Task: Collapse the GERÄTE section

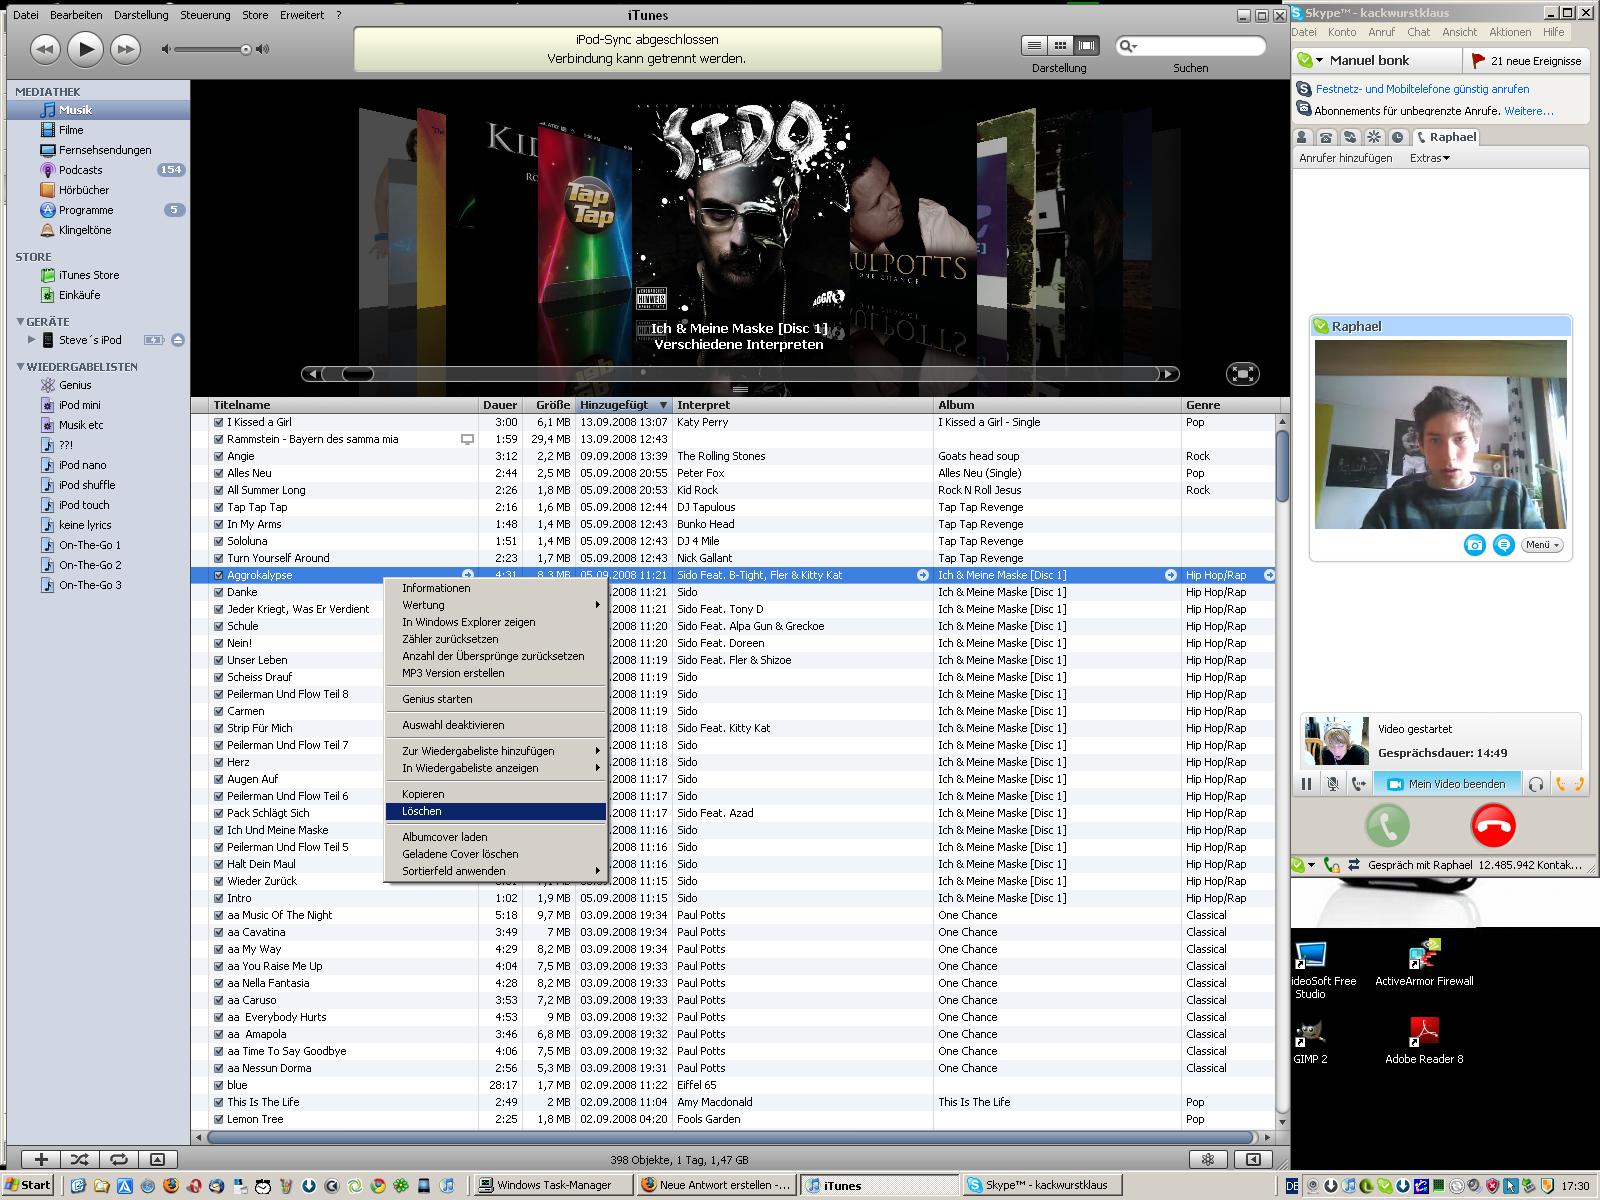Action: click(x=21, y=322)
